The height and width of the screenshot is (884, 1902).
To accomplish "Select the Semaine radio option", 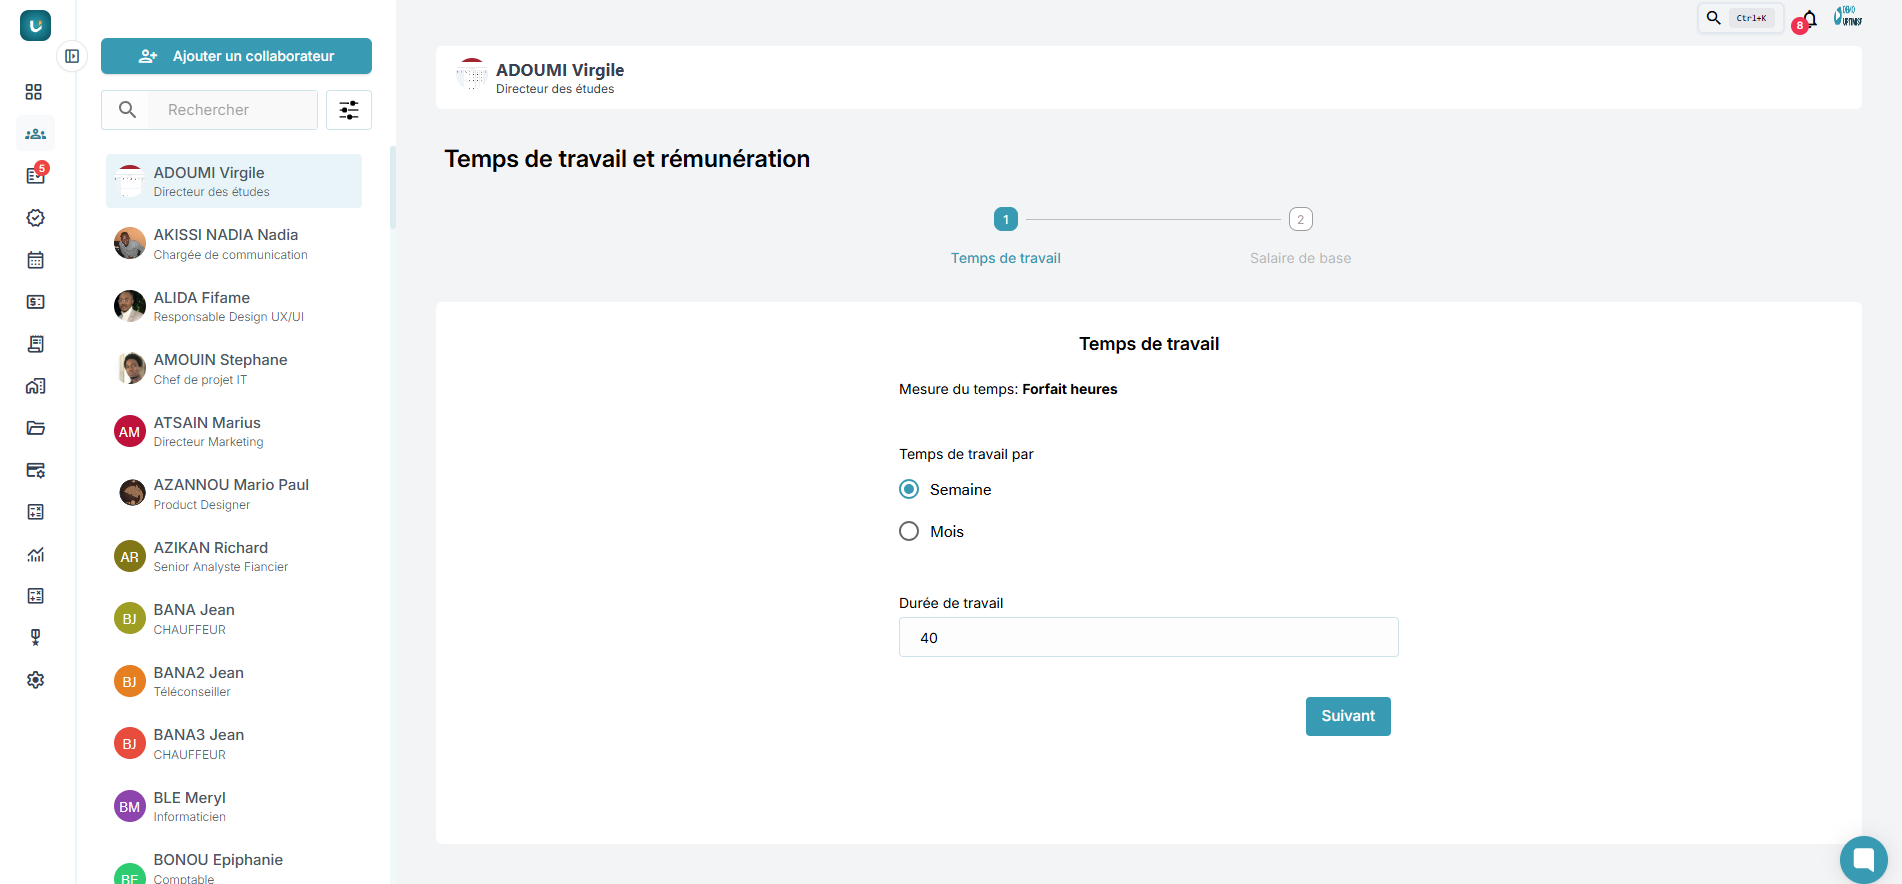I will [x=909, y=489].
